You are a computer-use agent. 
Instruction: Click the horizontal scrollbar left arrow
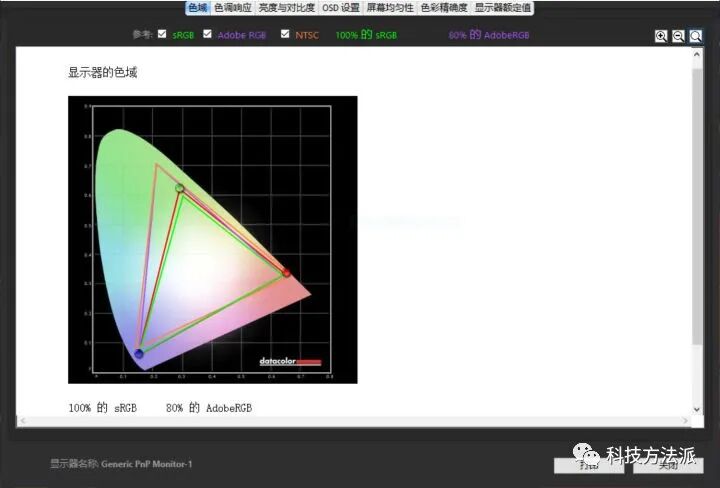tap(23, 421)
